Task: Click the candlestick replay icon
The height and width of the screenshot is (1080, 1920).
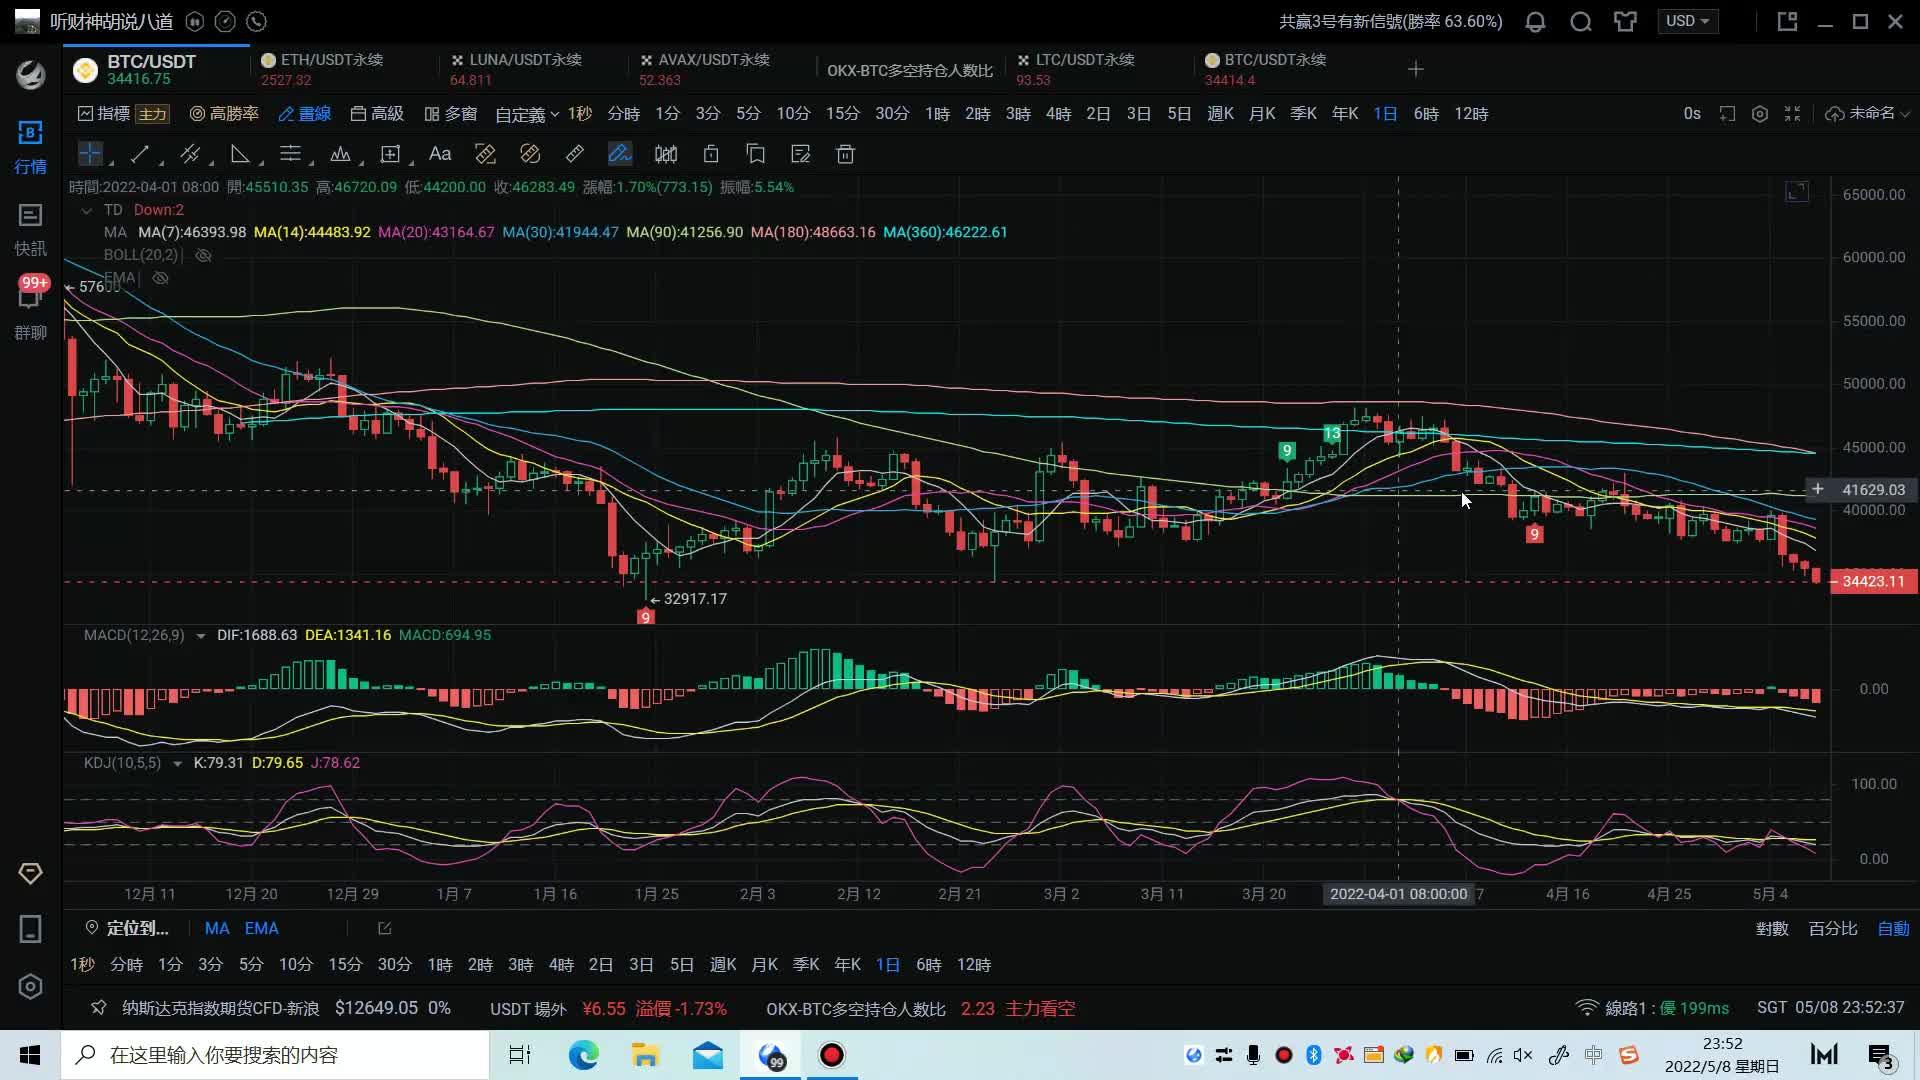Action: 666,154
